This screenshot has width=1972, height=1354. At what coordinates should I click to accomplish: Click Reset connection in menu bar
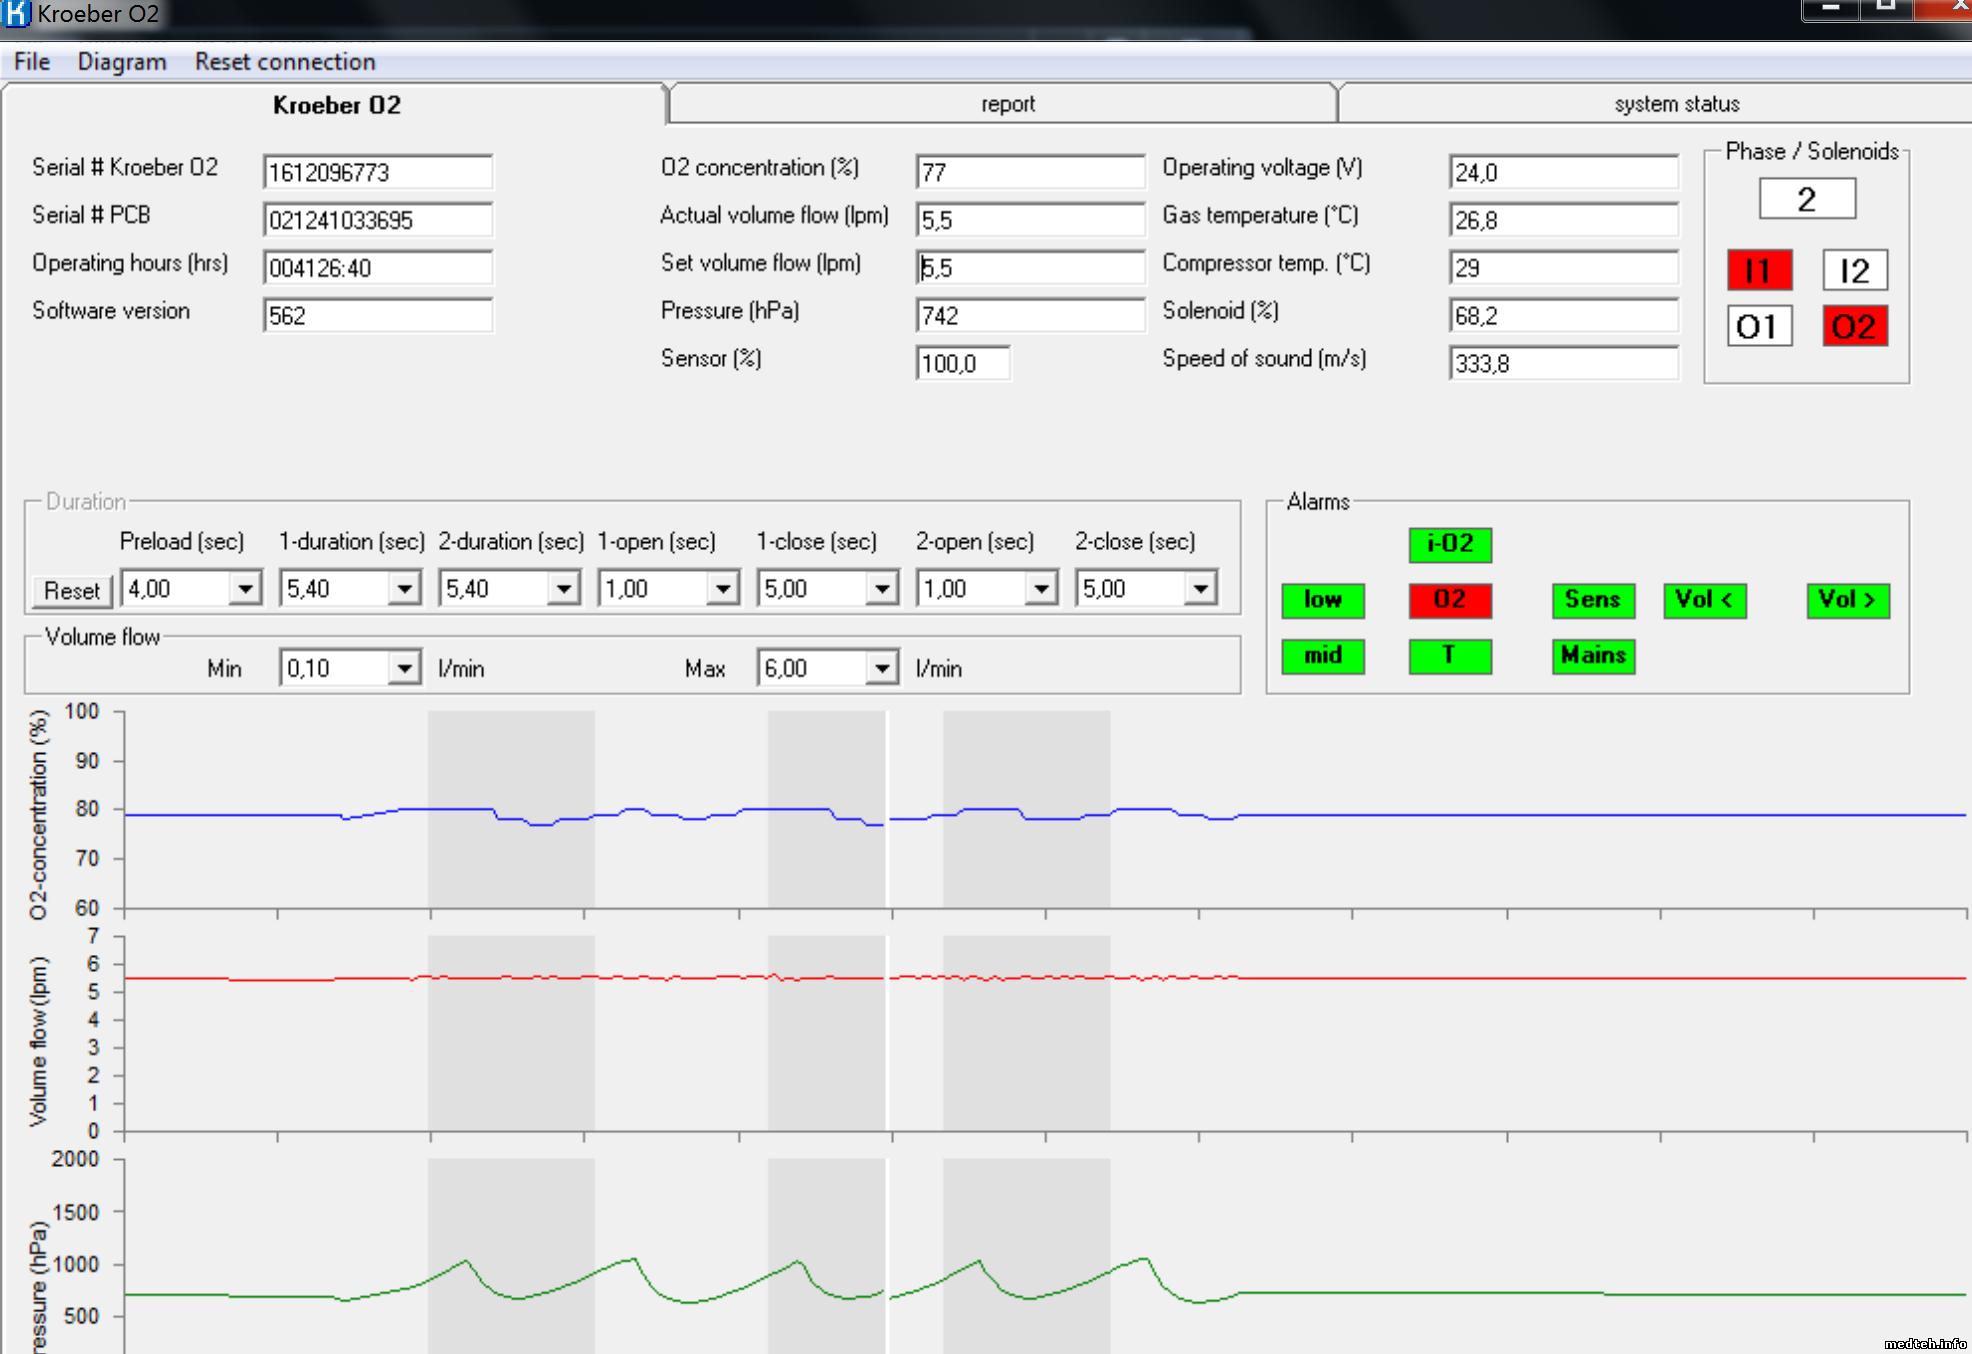point(285,62)
